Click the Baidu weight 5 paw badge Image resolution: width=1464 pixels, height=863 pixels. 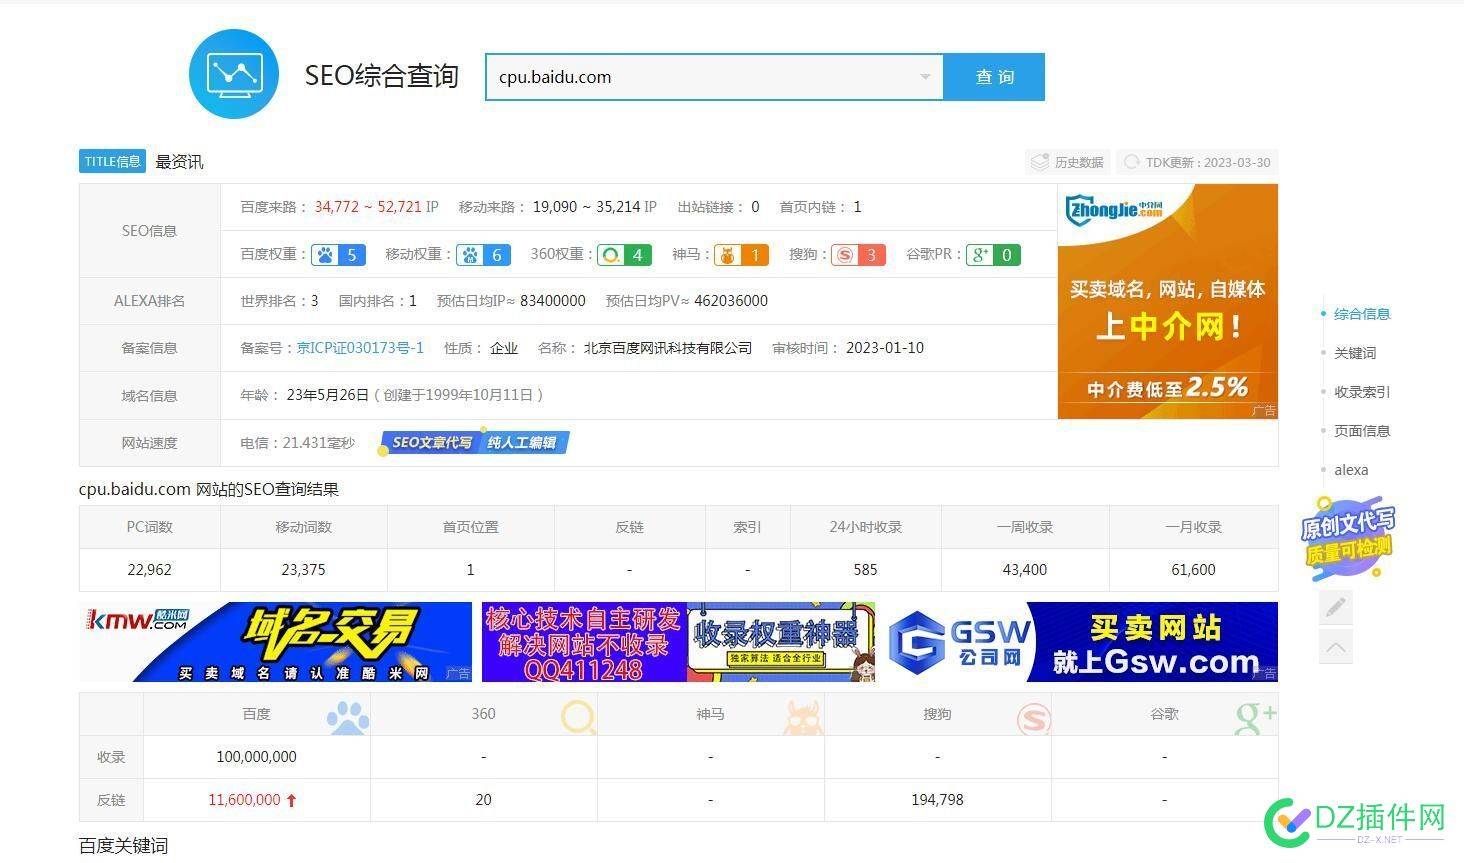coord(337,255)
